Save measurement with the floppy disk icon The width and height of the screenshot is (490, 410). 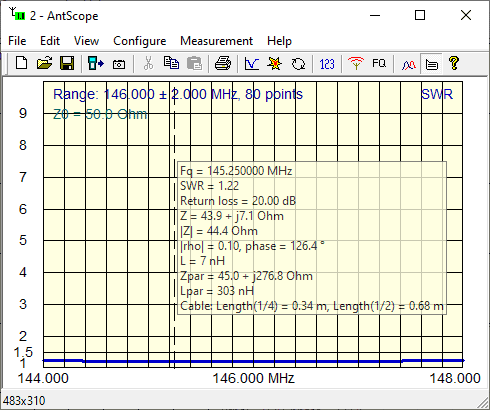pos(67,63)
